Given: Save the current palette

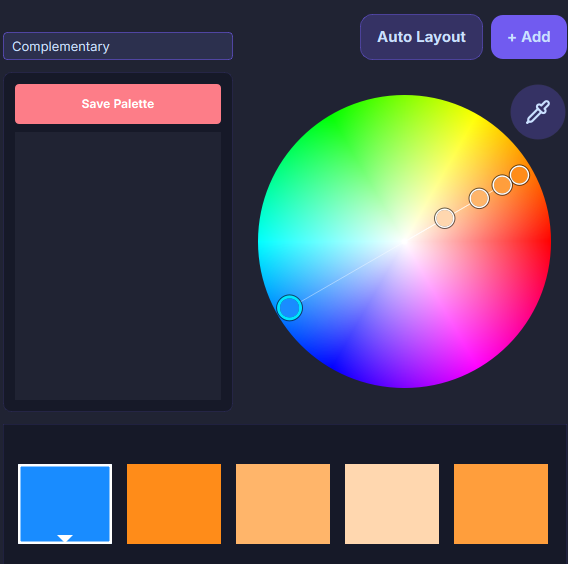Looking at the screenshot, I should (x=118, y=104).
